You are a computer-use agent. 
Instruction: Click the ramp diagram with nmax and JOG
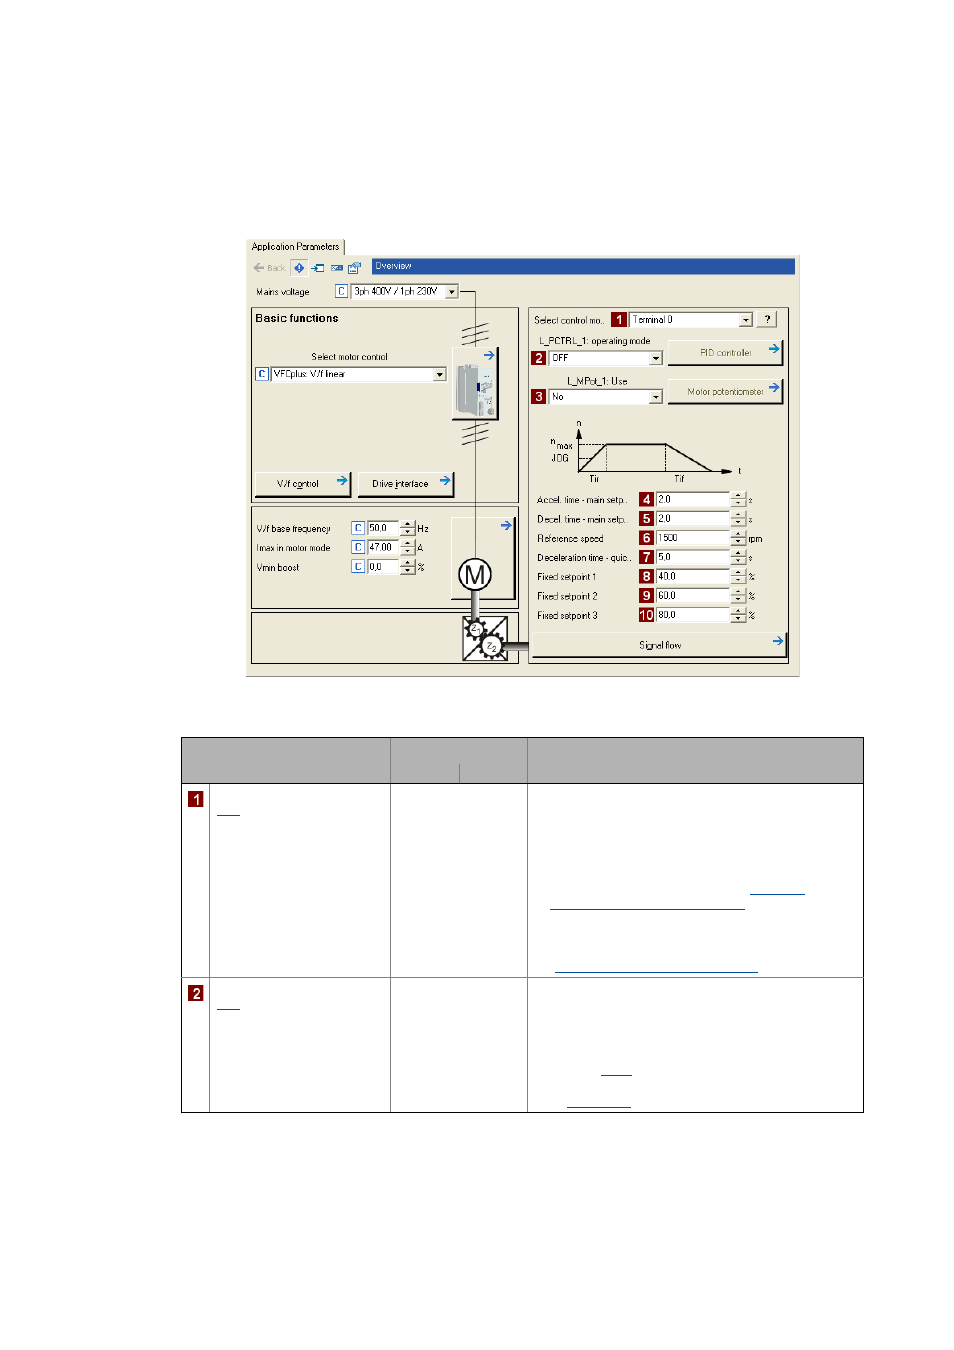tap(645, 451)
